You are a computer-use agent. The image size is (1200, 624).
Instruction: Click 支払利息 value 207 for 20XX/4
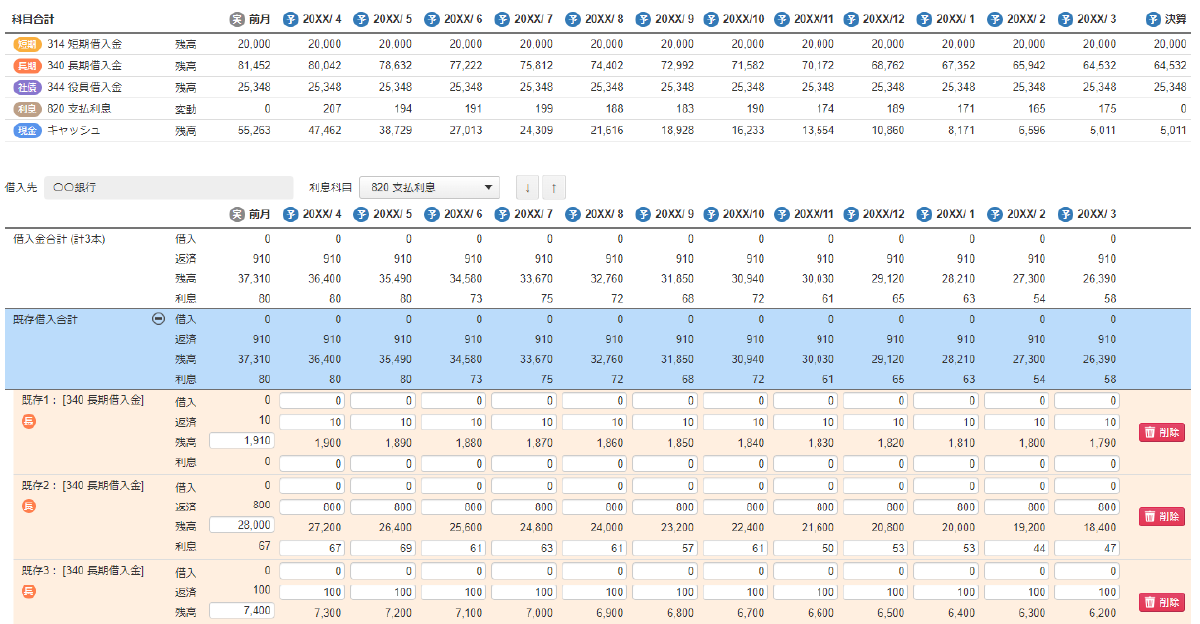(333, 108)
